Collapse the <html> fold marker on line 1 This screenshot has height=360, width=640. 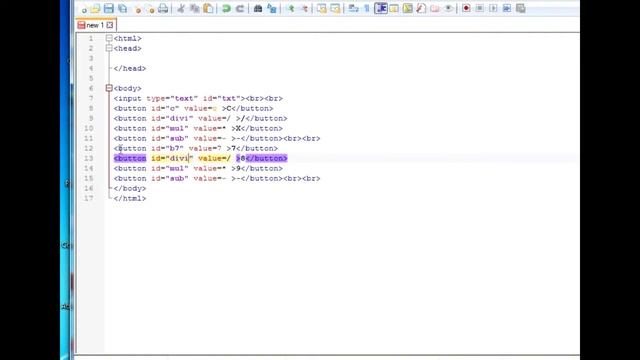click(109, 38)
